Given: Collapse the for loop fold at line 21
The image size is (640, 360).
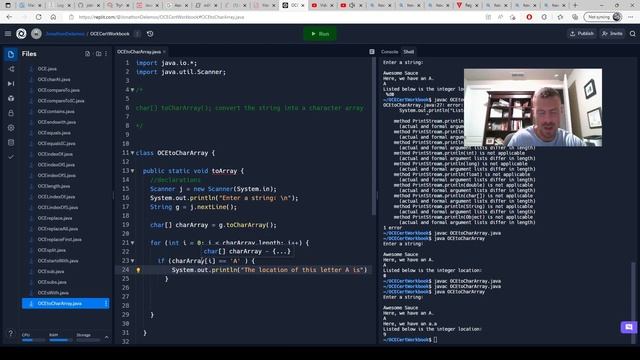Looking at the screenshot, I should coord(133,243).
